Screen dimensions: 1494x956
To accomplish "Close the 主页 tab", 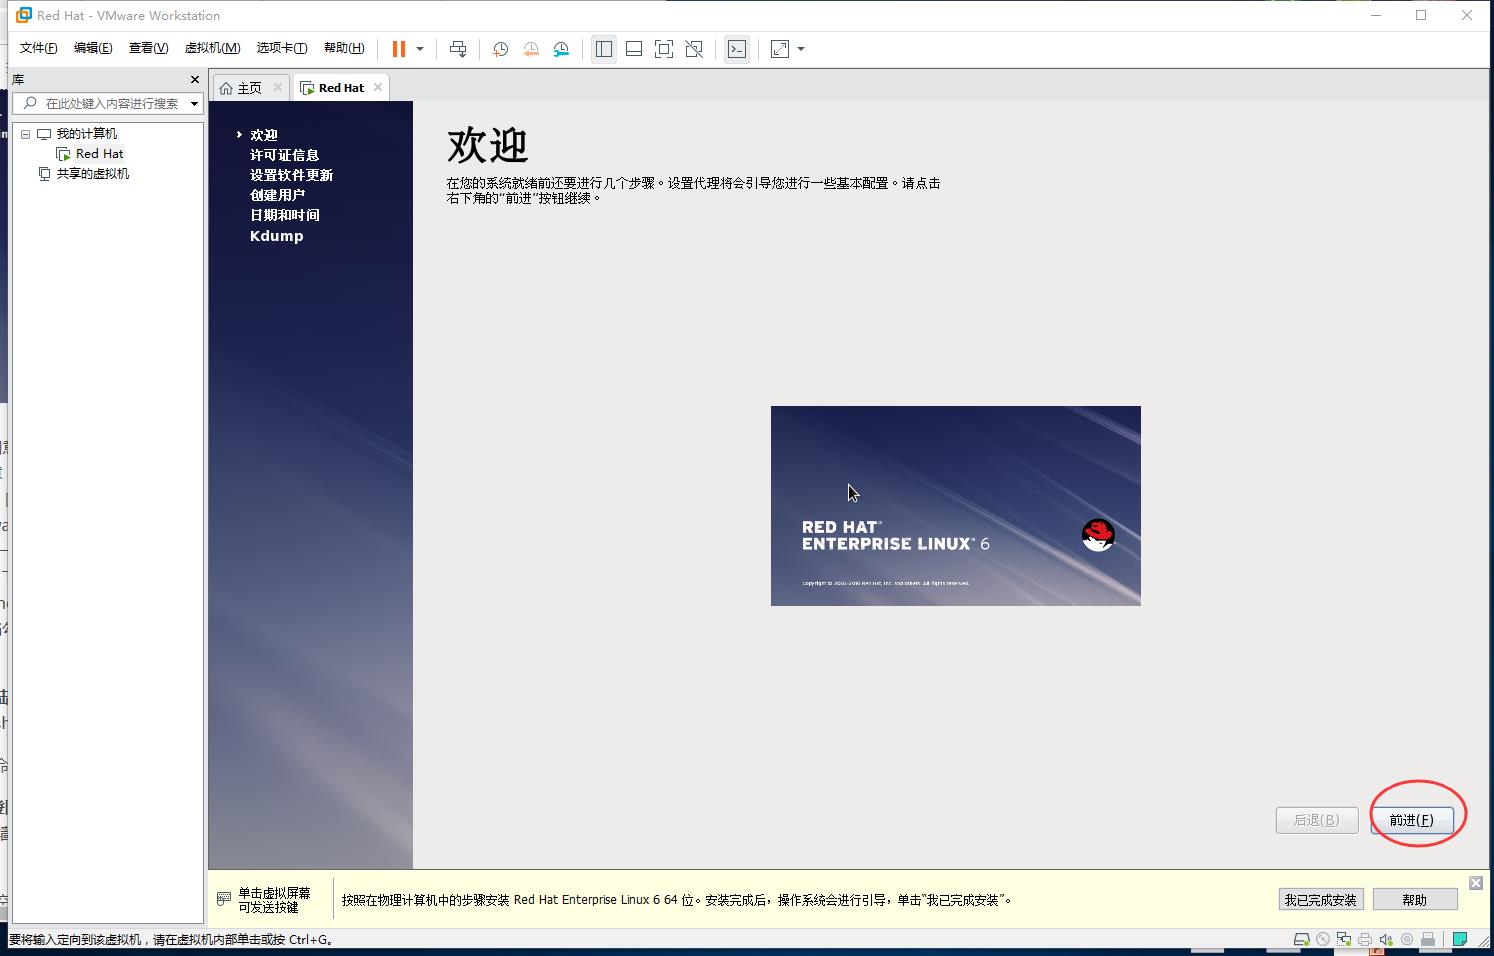I will 278,87.
